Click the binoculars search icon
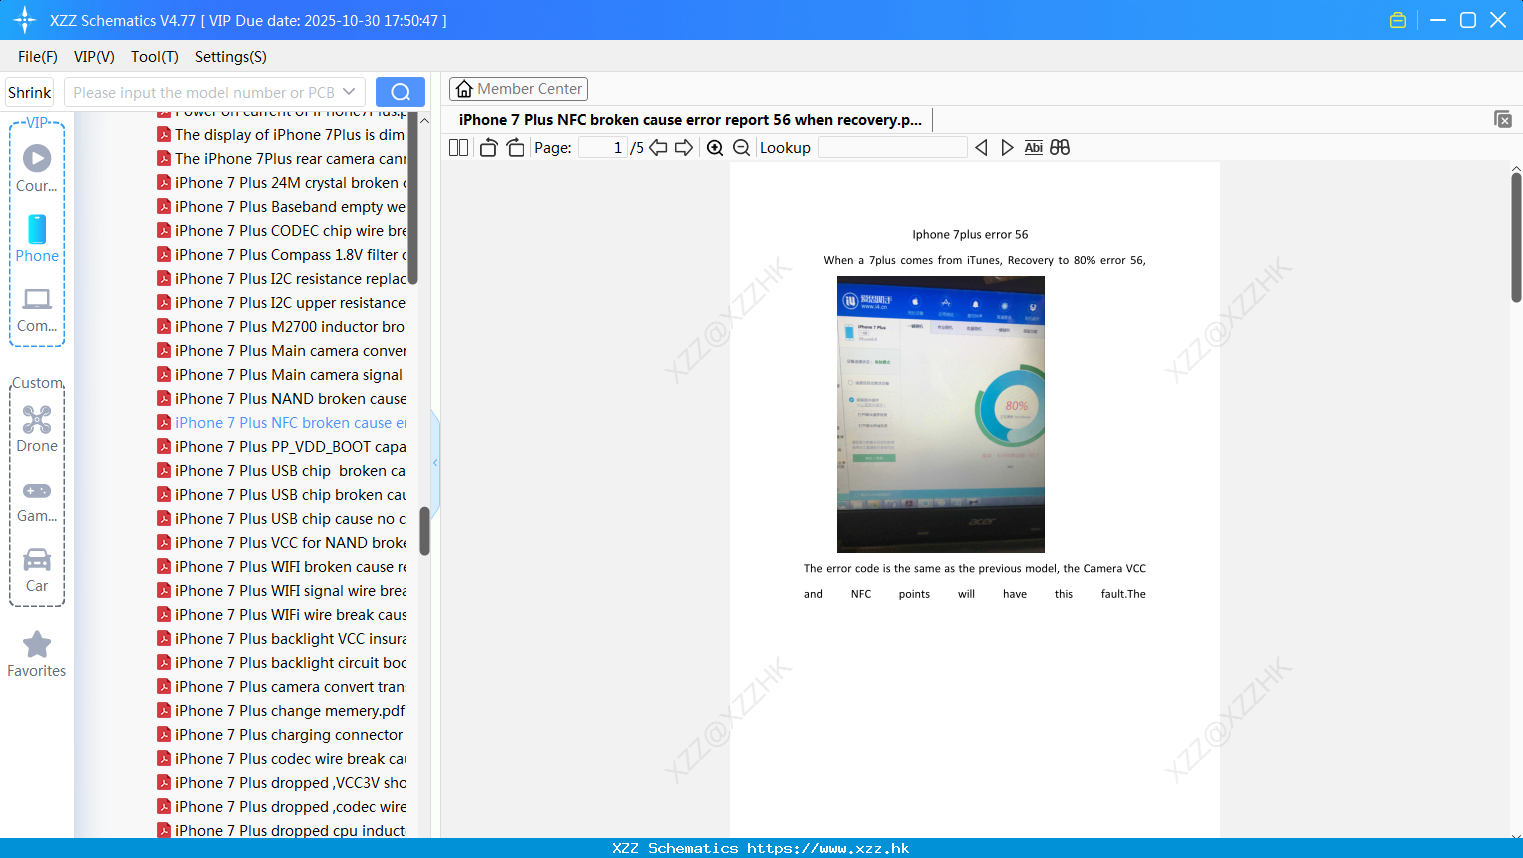The height and width of the screenshot is (858, 1523). tap(1060, 148)
